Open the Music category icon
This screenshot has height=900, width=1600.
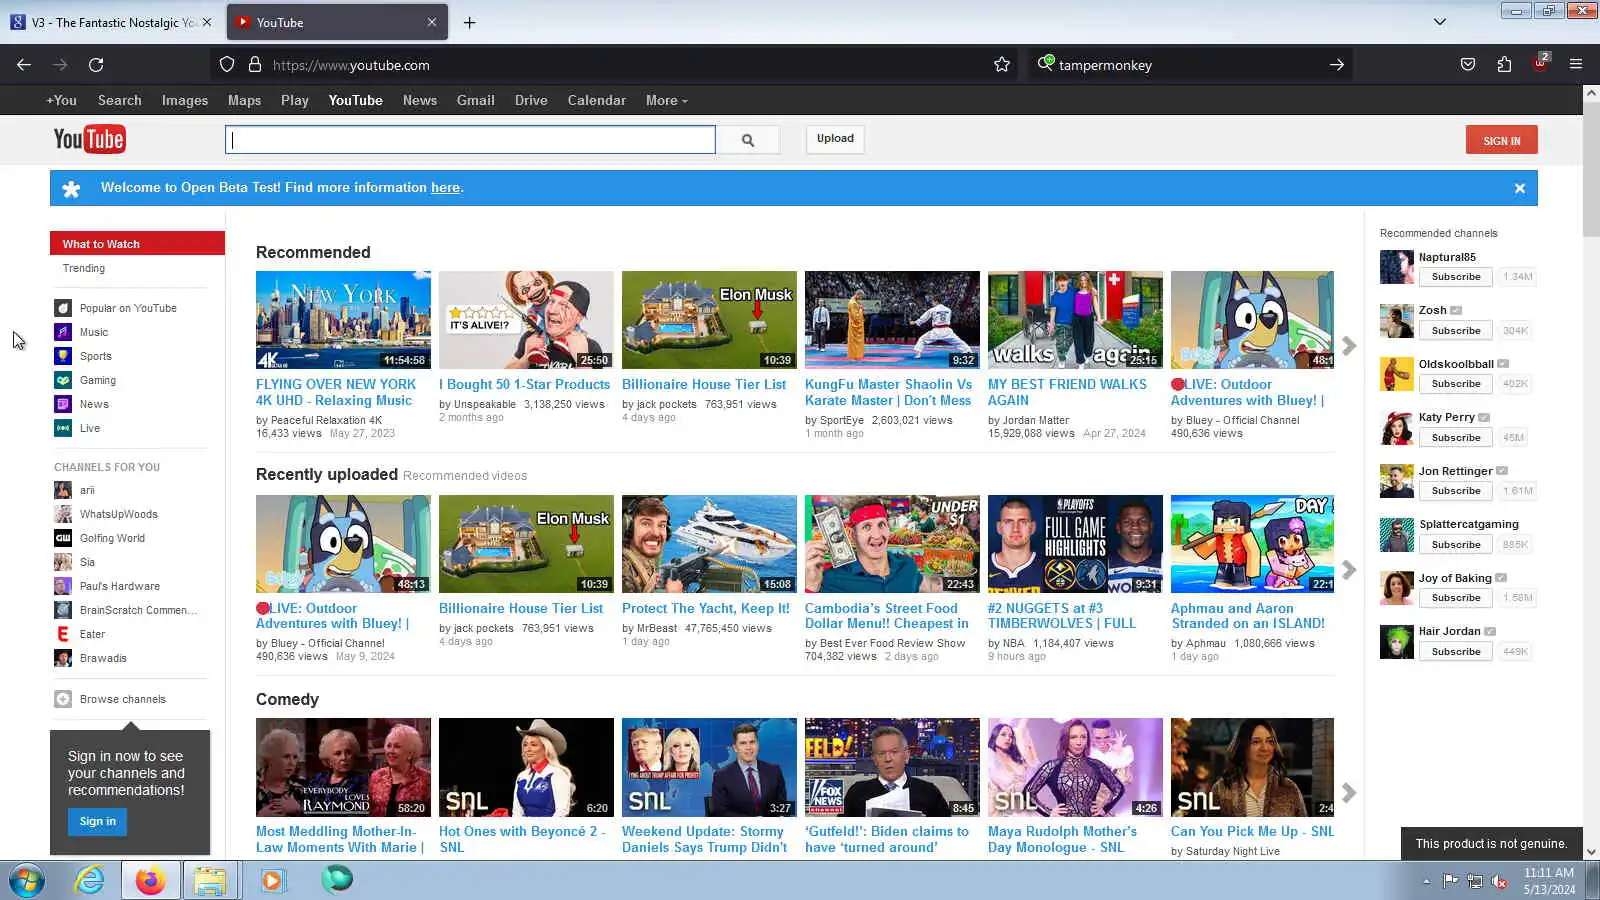tap(63, 332)
